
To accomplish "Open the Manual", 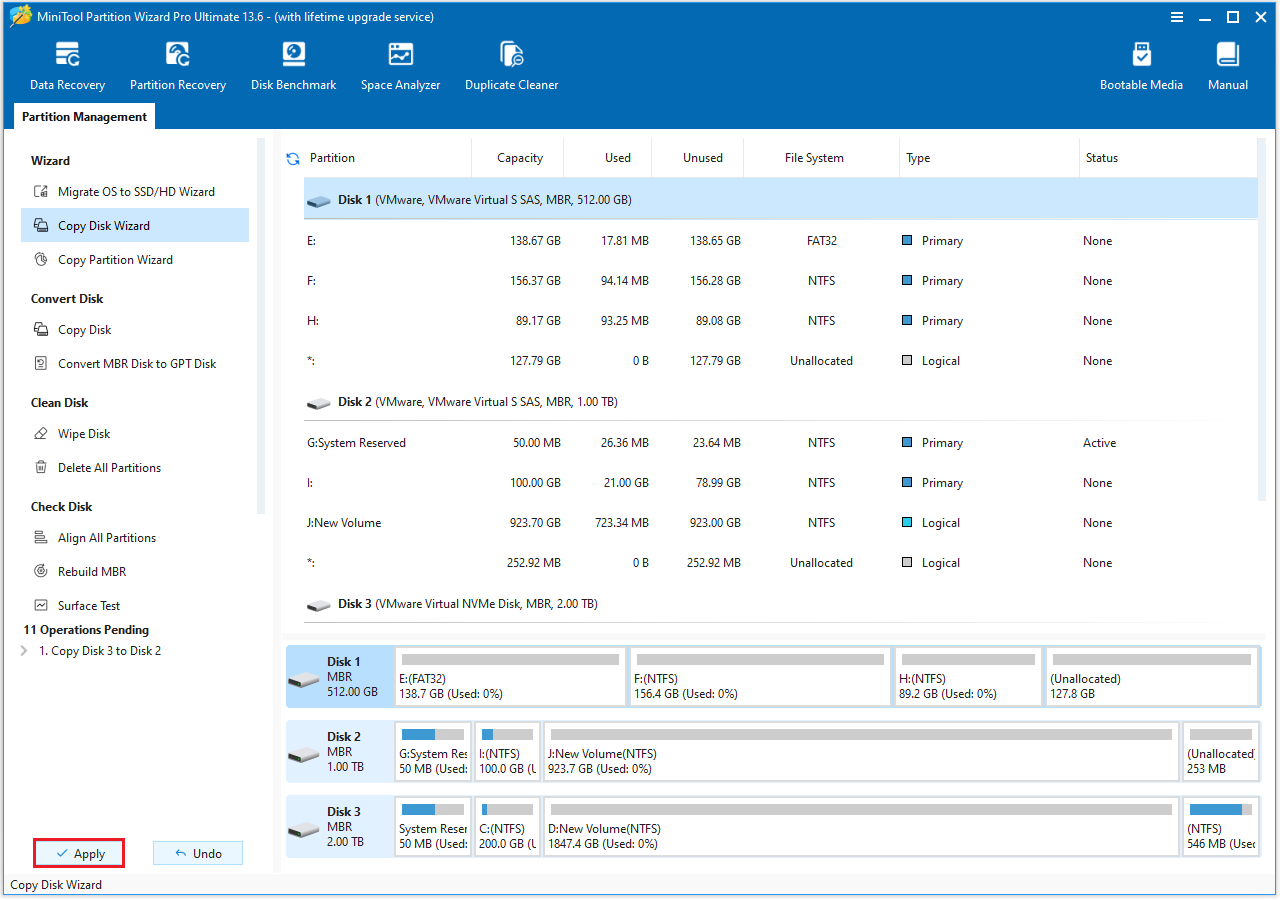I will (x=1228, y=66).
